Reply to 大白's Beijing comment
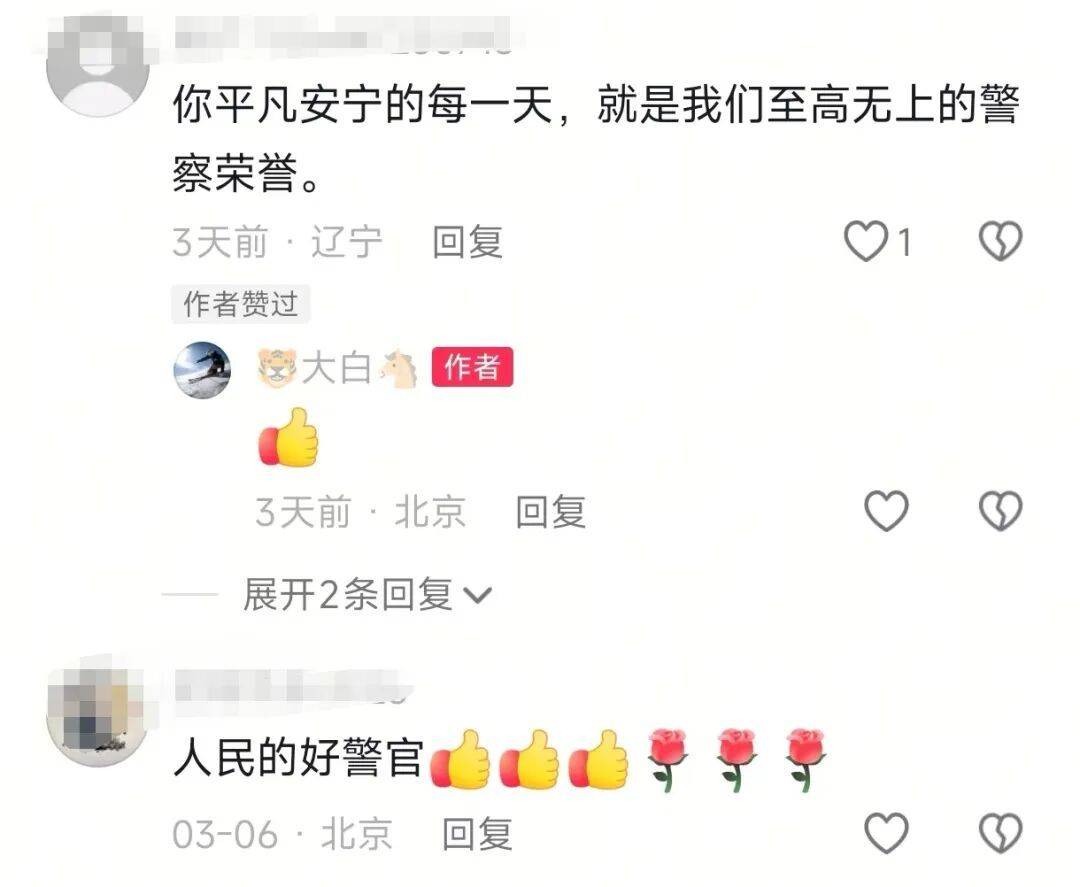 pos(551,512)
